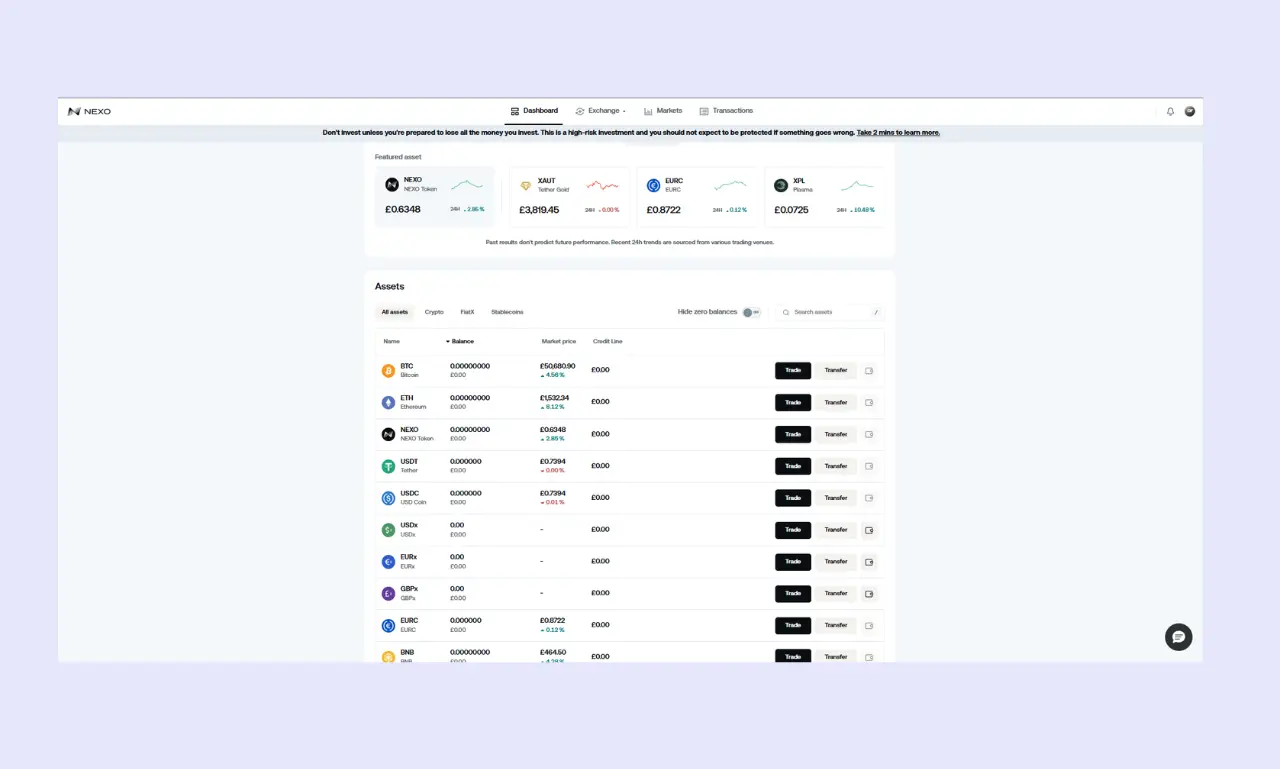Expand the Exchange dropdown menu
1280x769 pixels.
(x=600, y=111)
